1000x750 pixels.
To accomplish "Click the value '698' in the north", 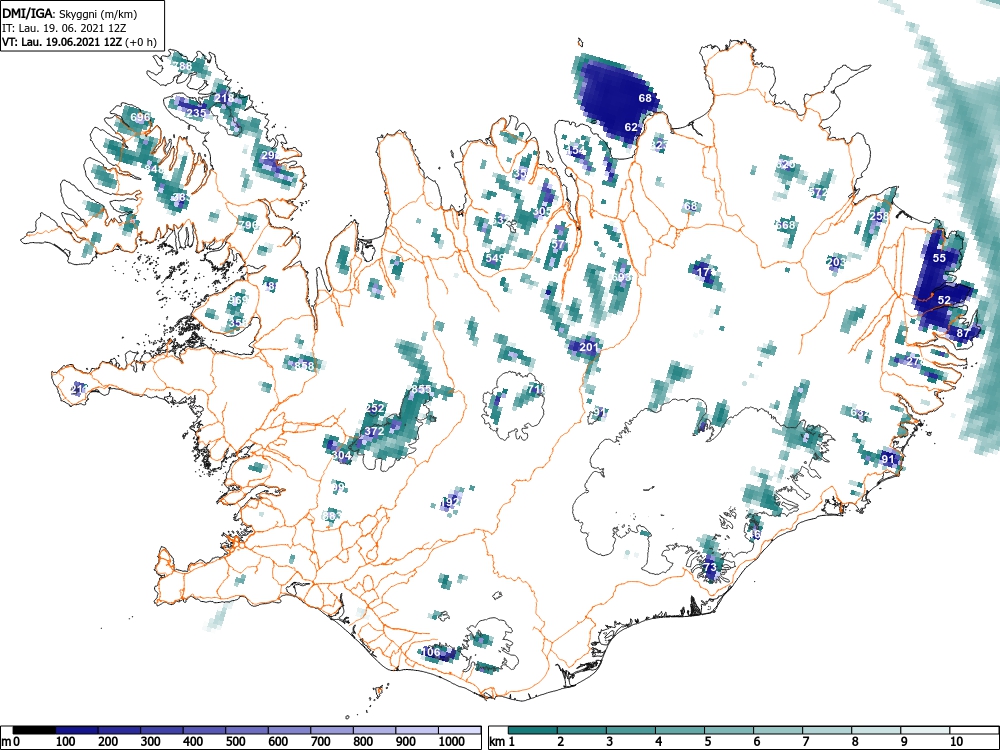I will pos(621,277).
